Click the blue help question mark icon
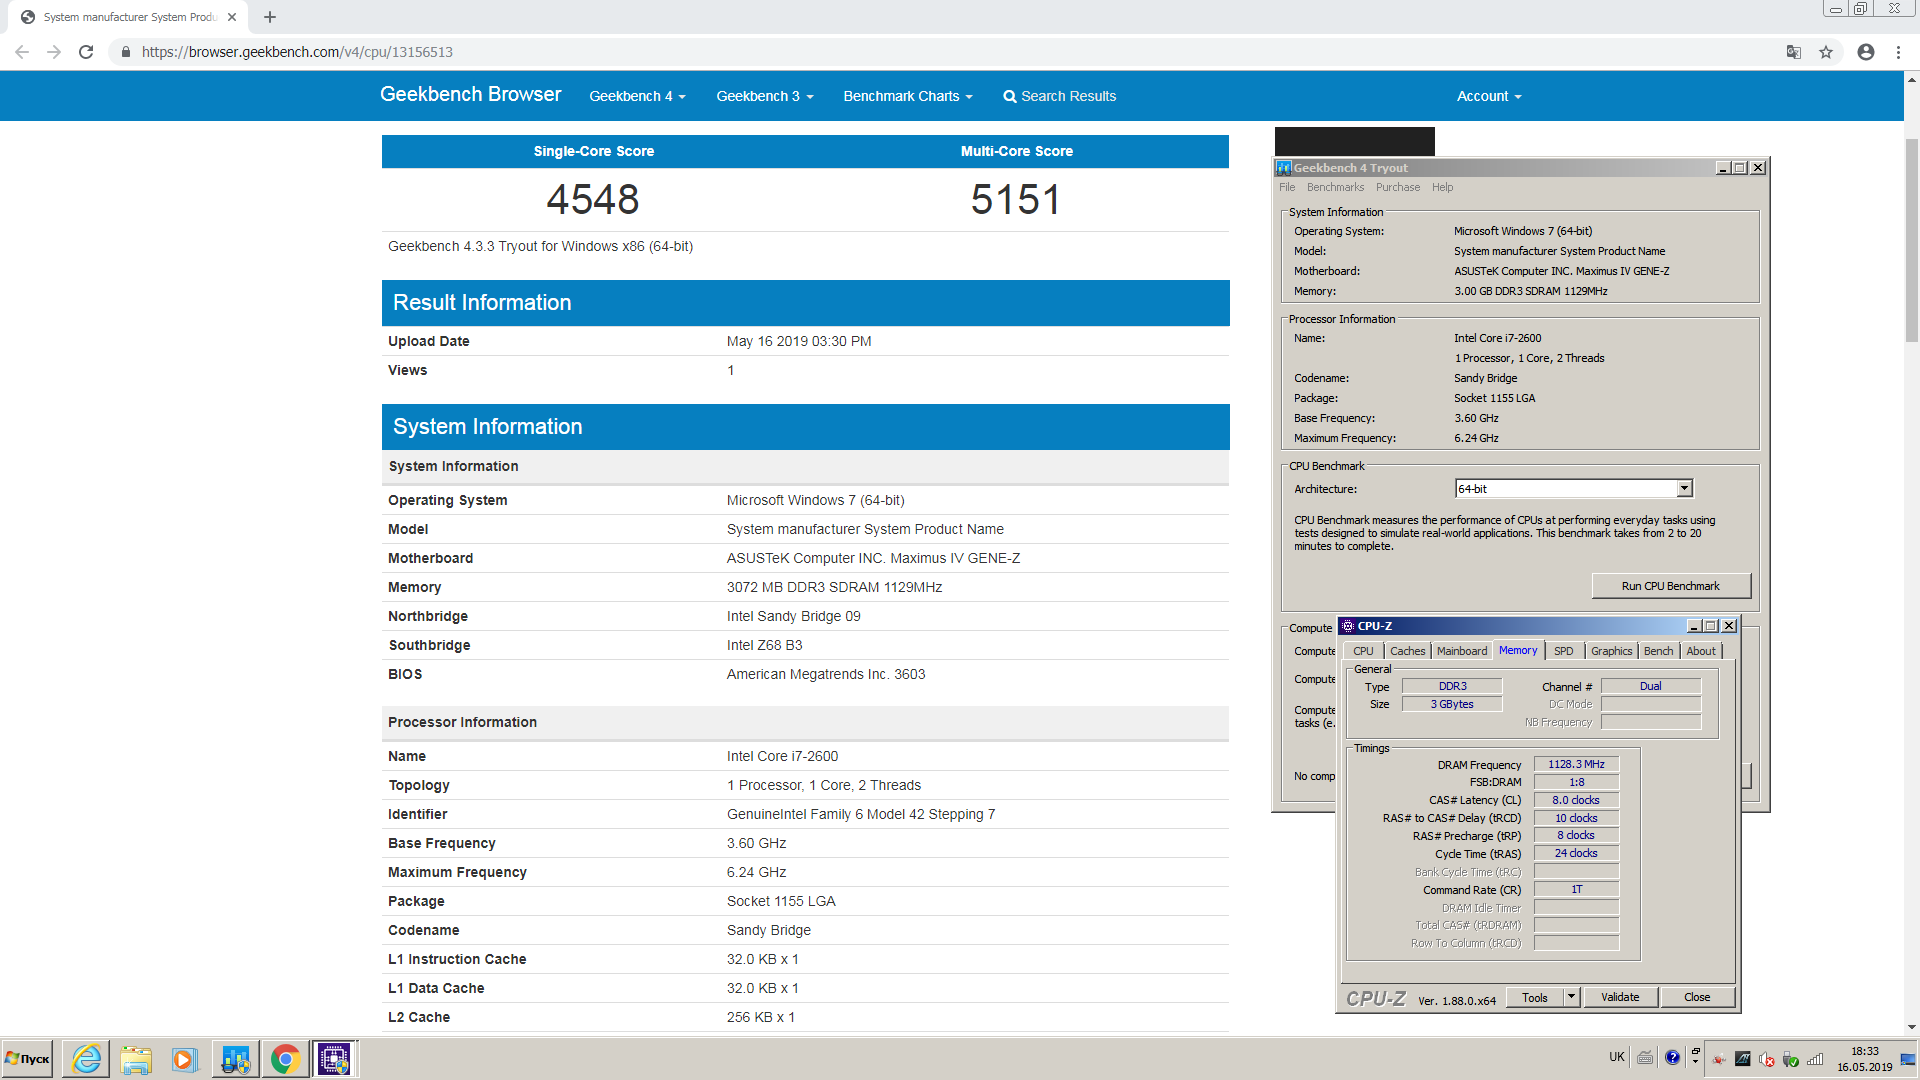The image size is (1920, 1080). [x=1672, y=1057]
